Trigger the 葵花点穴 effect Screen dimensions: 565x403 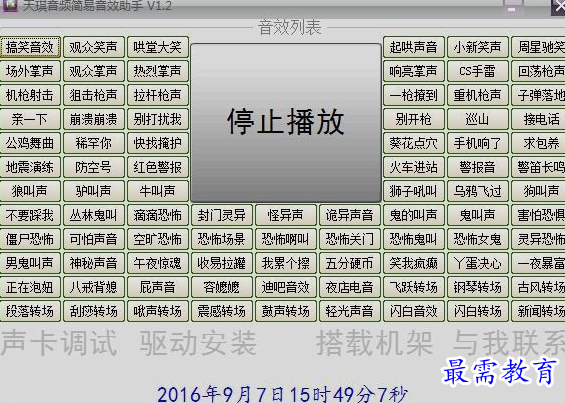pyautogui.click(x=414, y=143)
